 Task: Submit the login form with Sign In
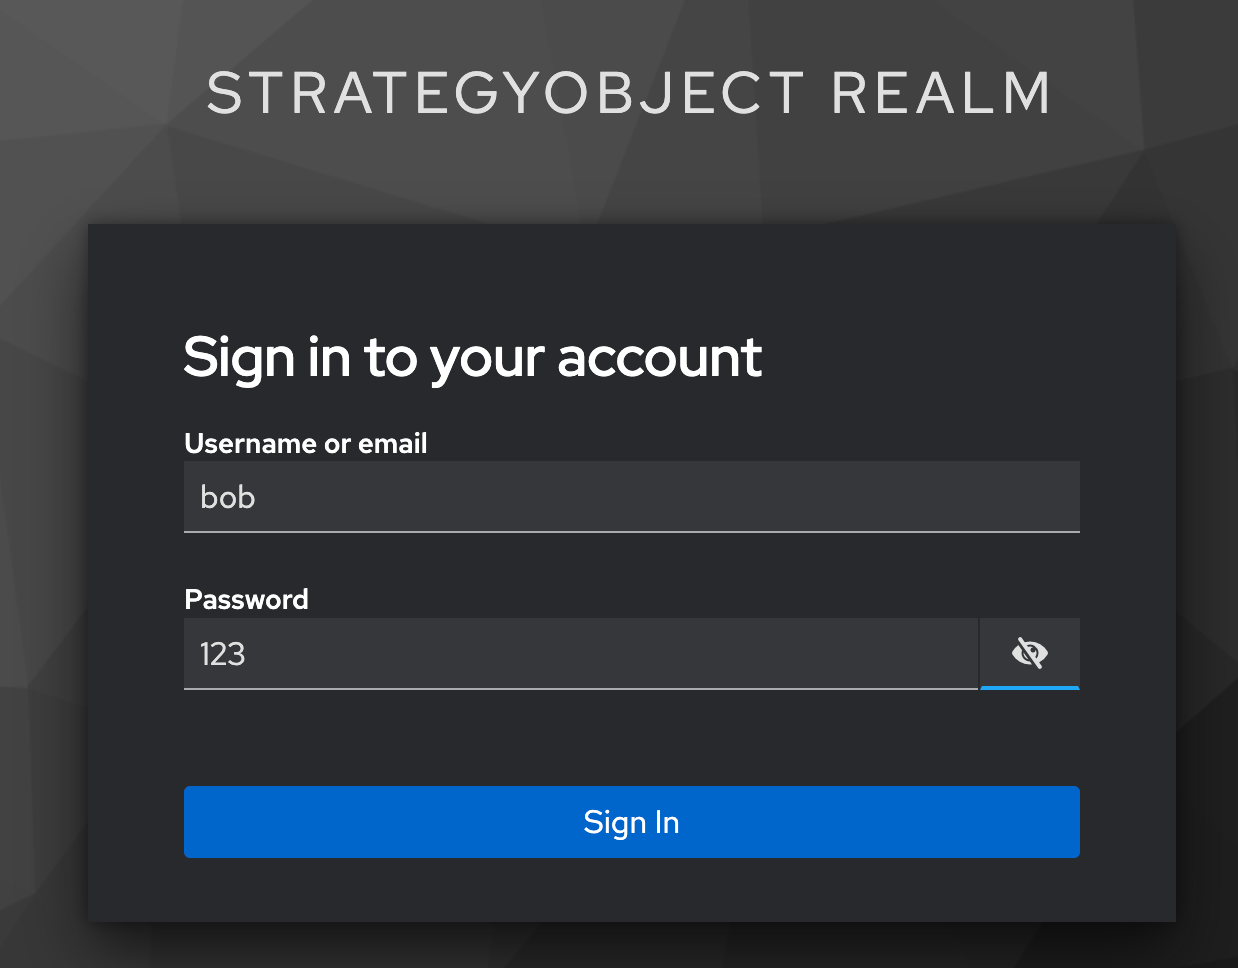pyautogui.click(x=631, y=822)
